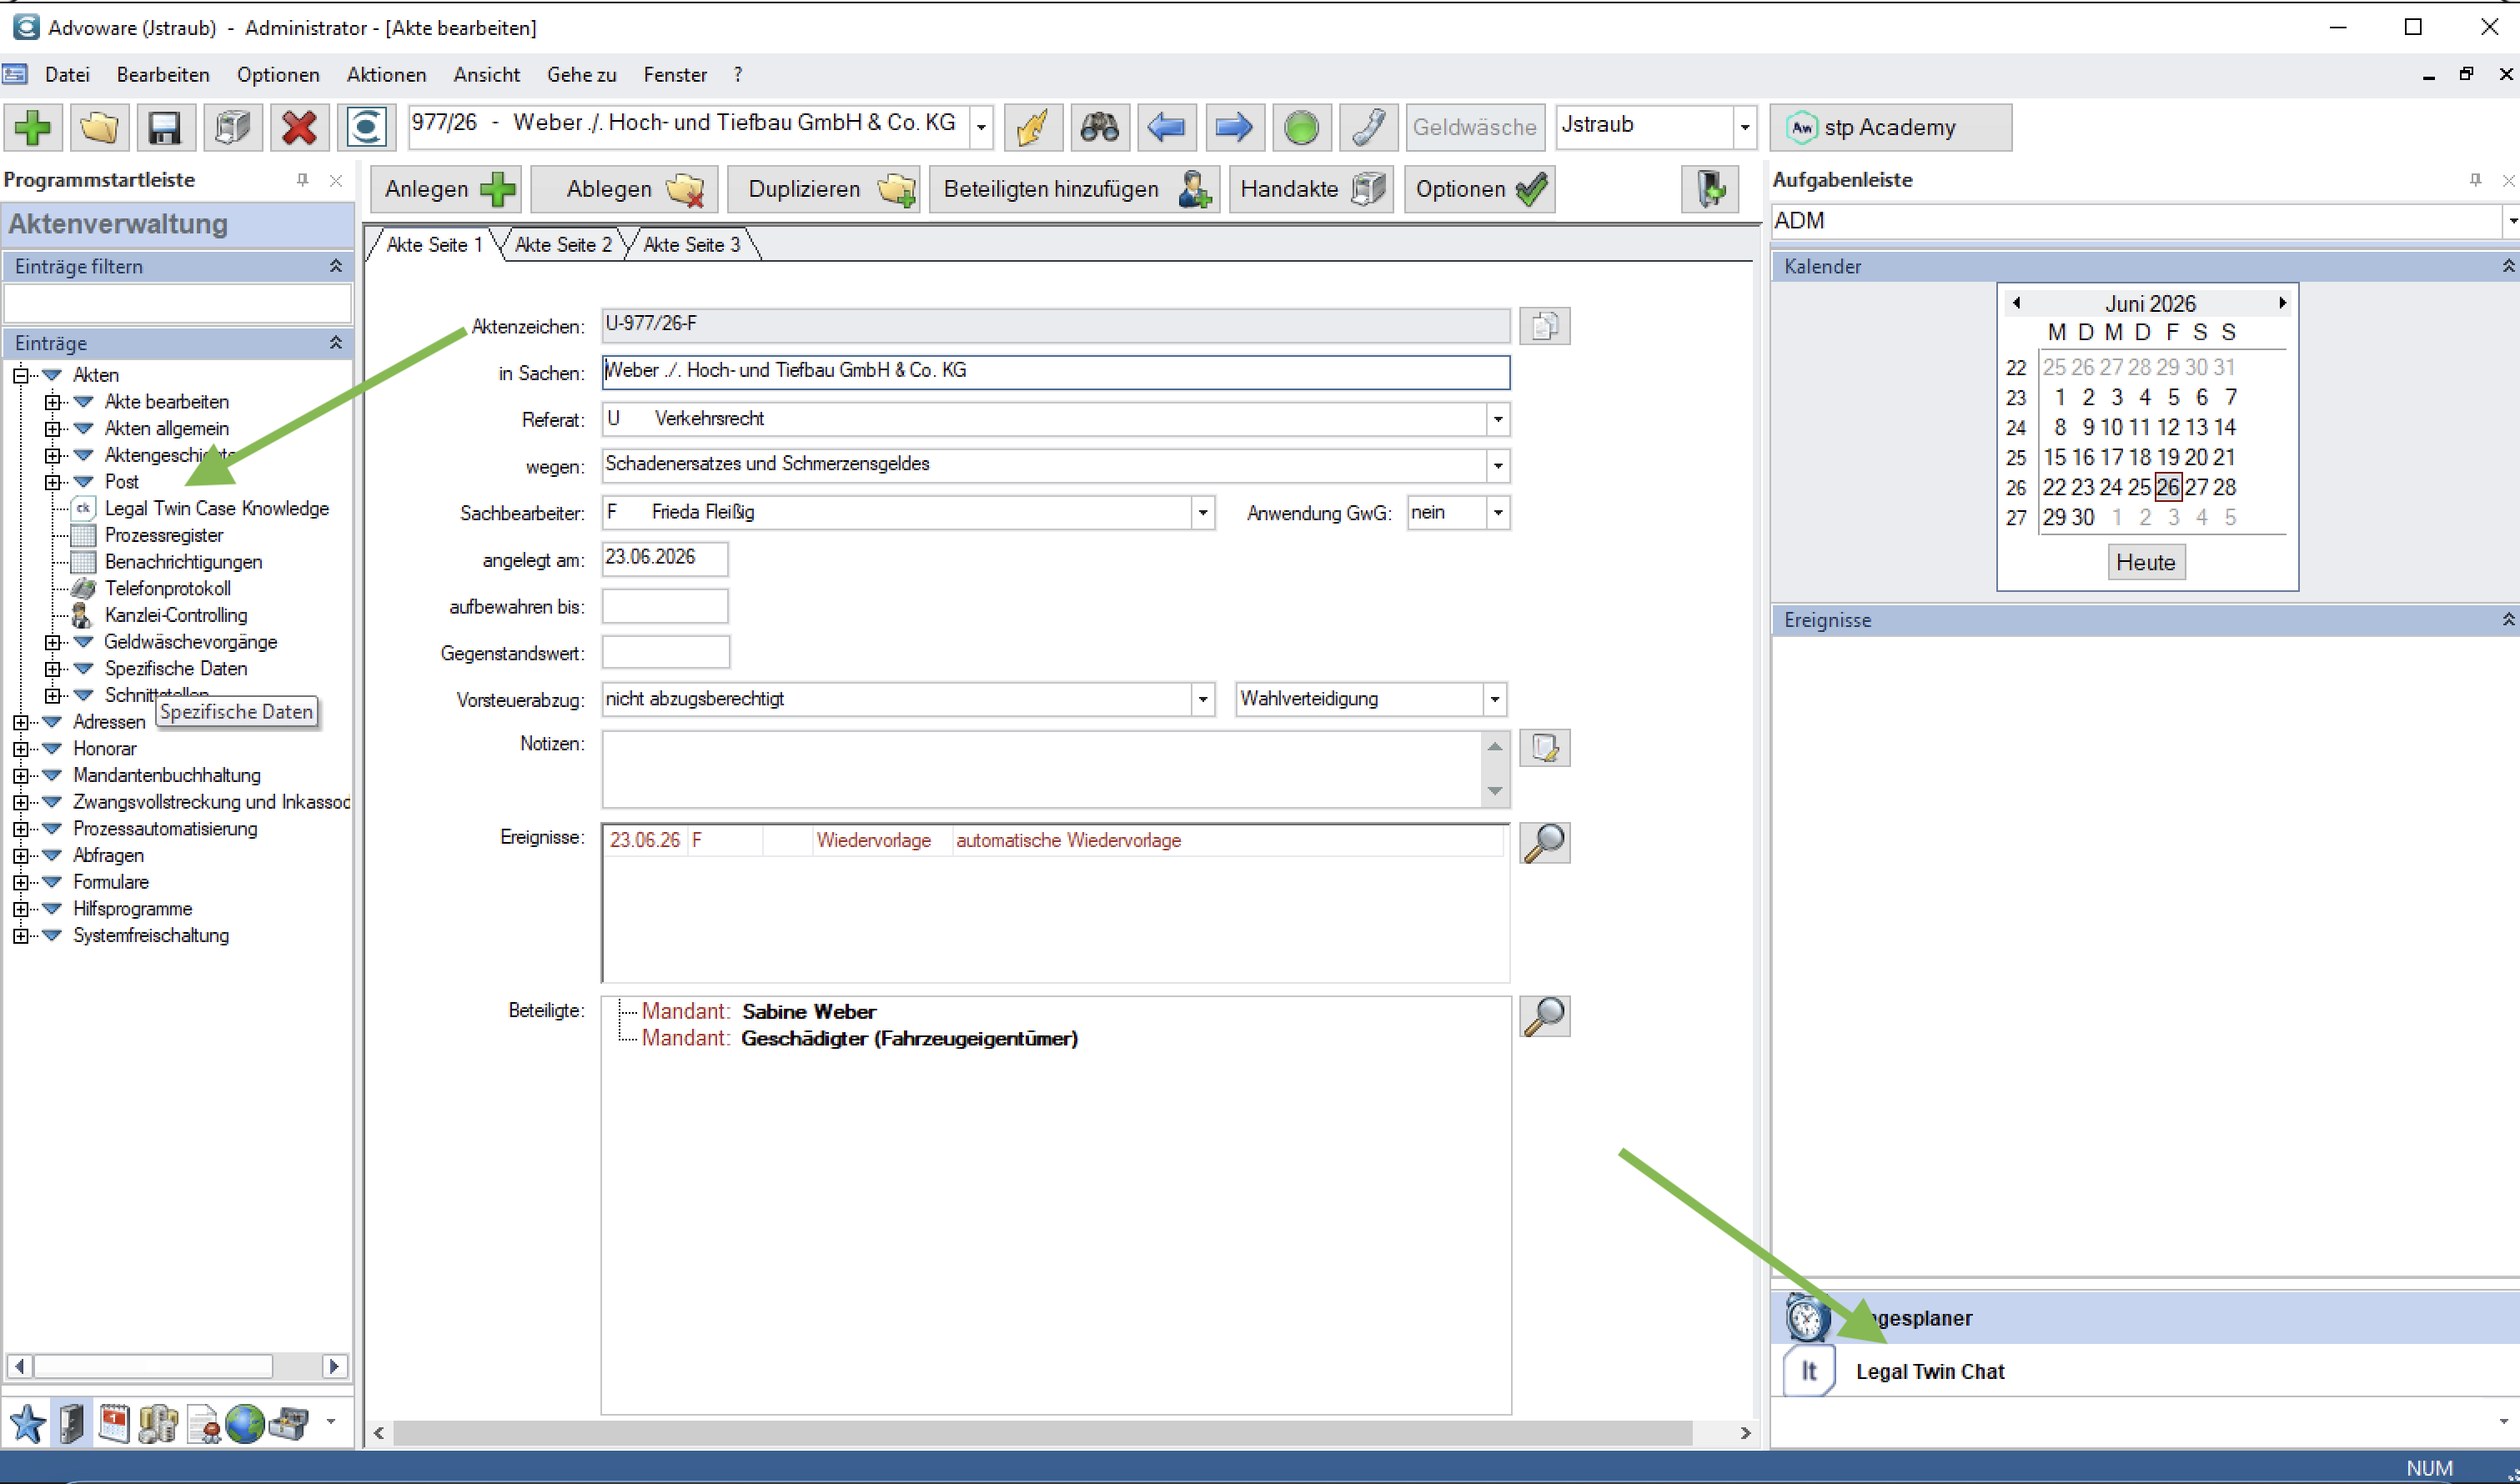Click the Heute button in calendar
Viewport: 2520px width, 1484px height.
(x=2145, y=562)
